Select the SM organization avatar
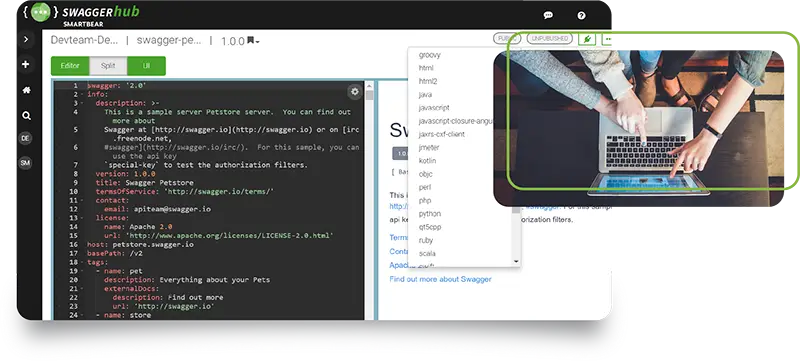The width and height of the screenshot is (800, 361). click(26, 163)
